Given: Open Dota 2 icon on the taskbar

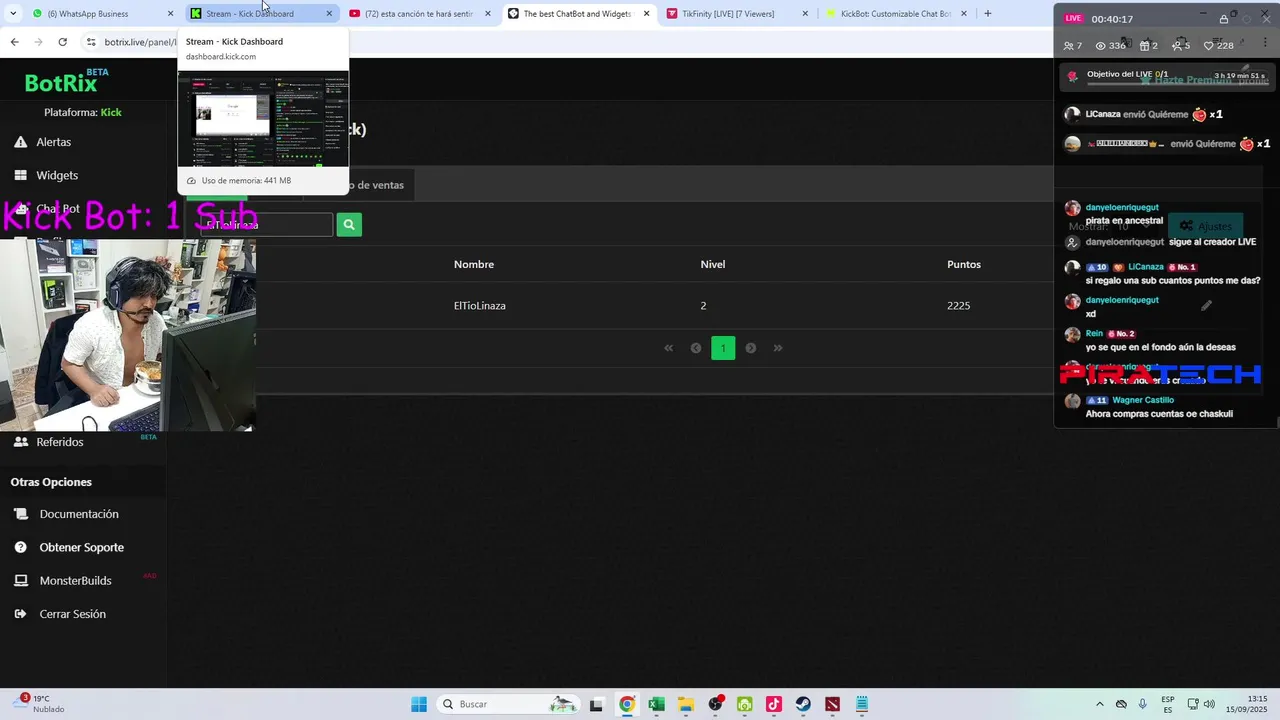Looking at the screenshot, I should coord(832,704).
